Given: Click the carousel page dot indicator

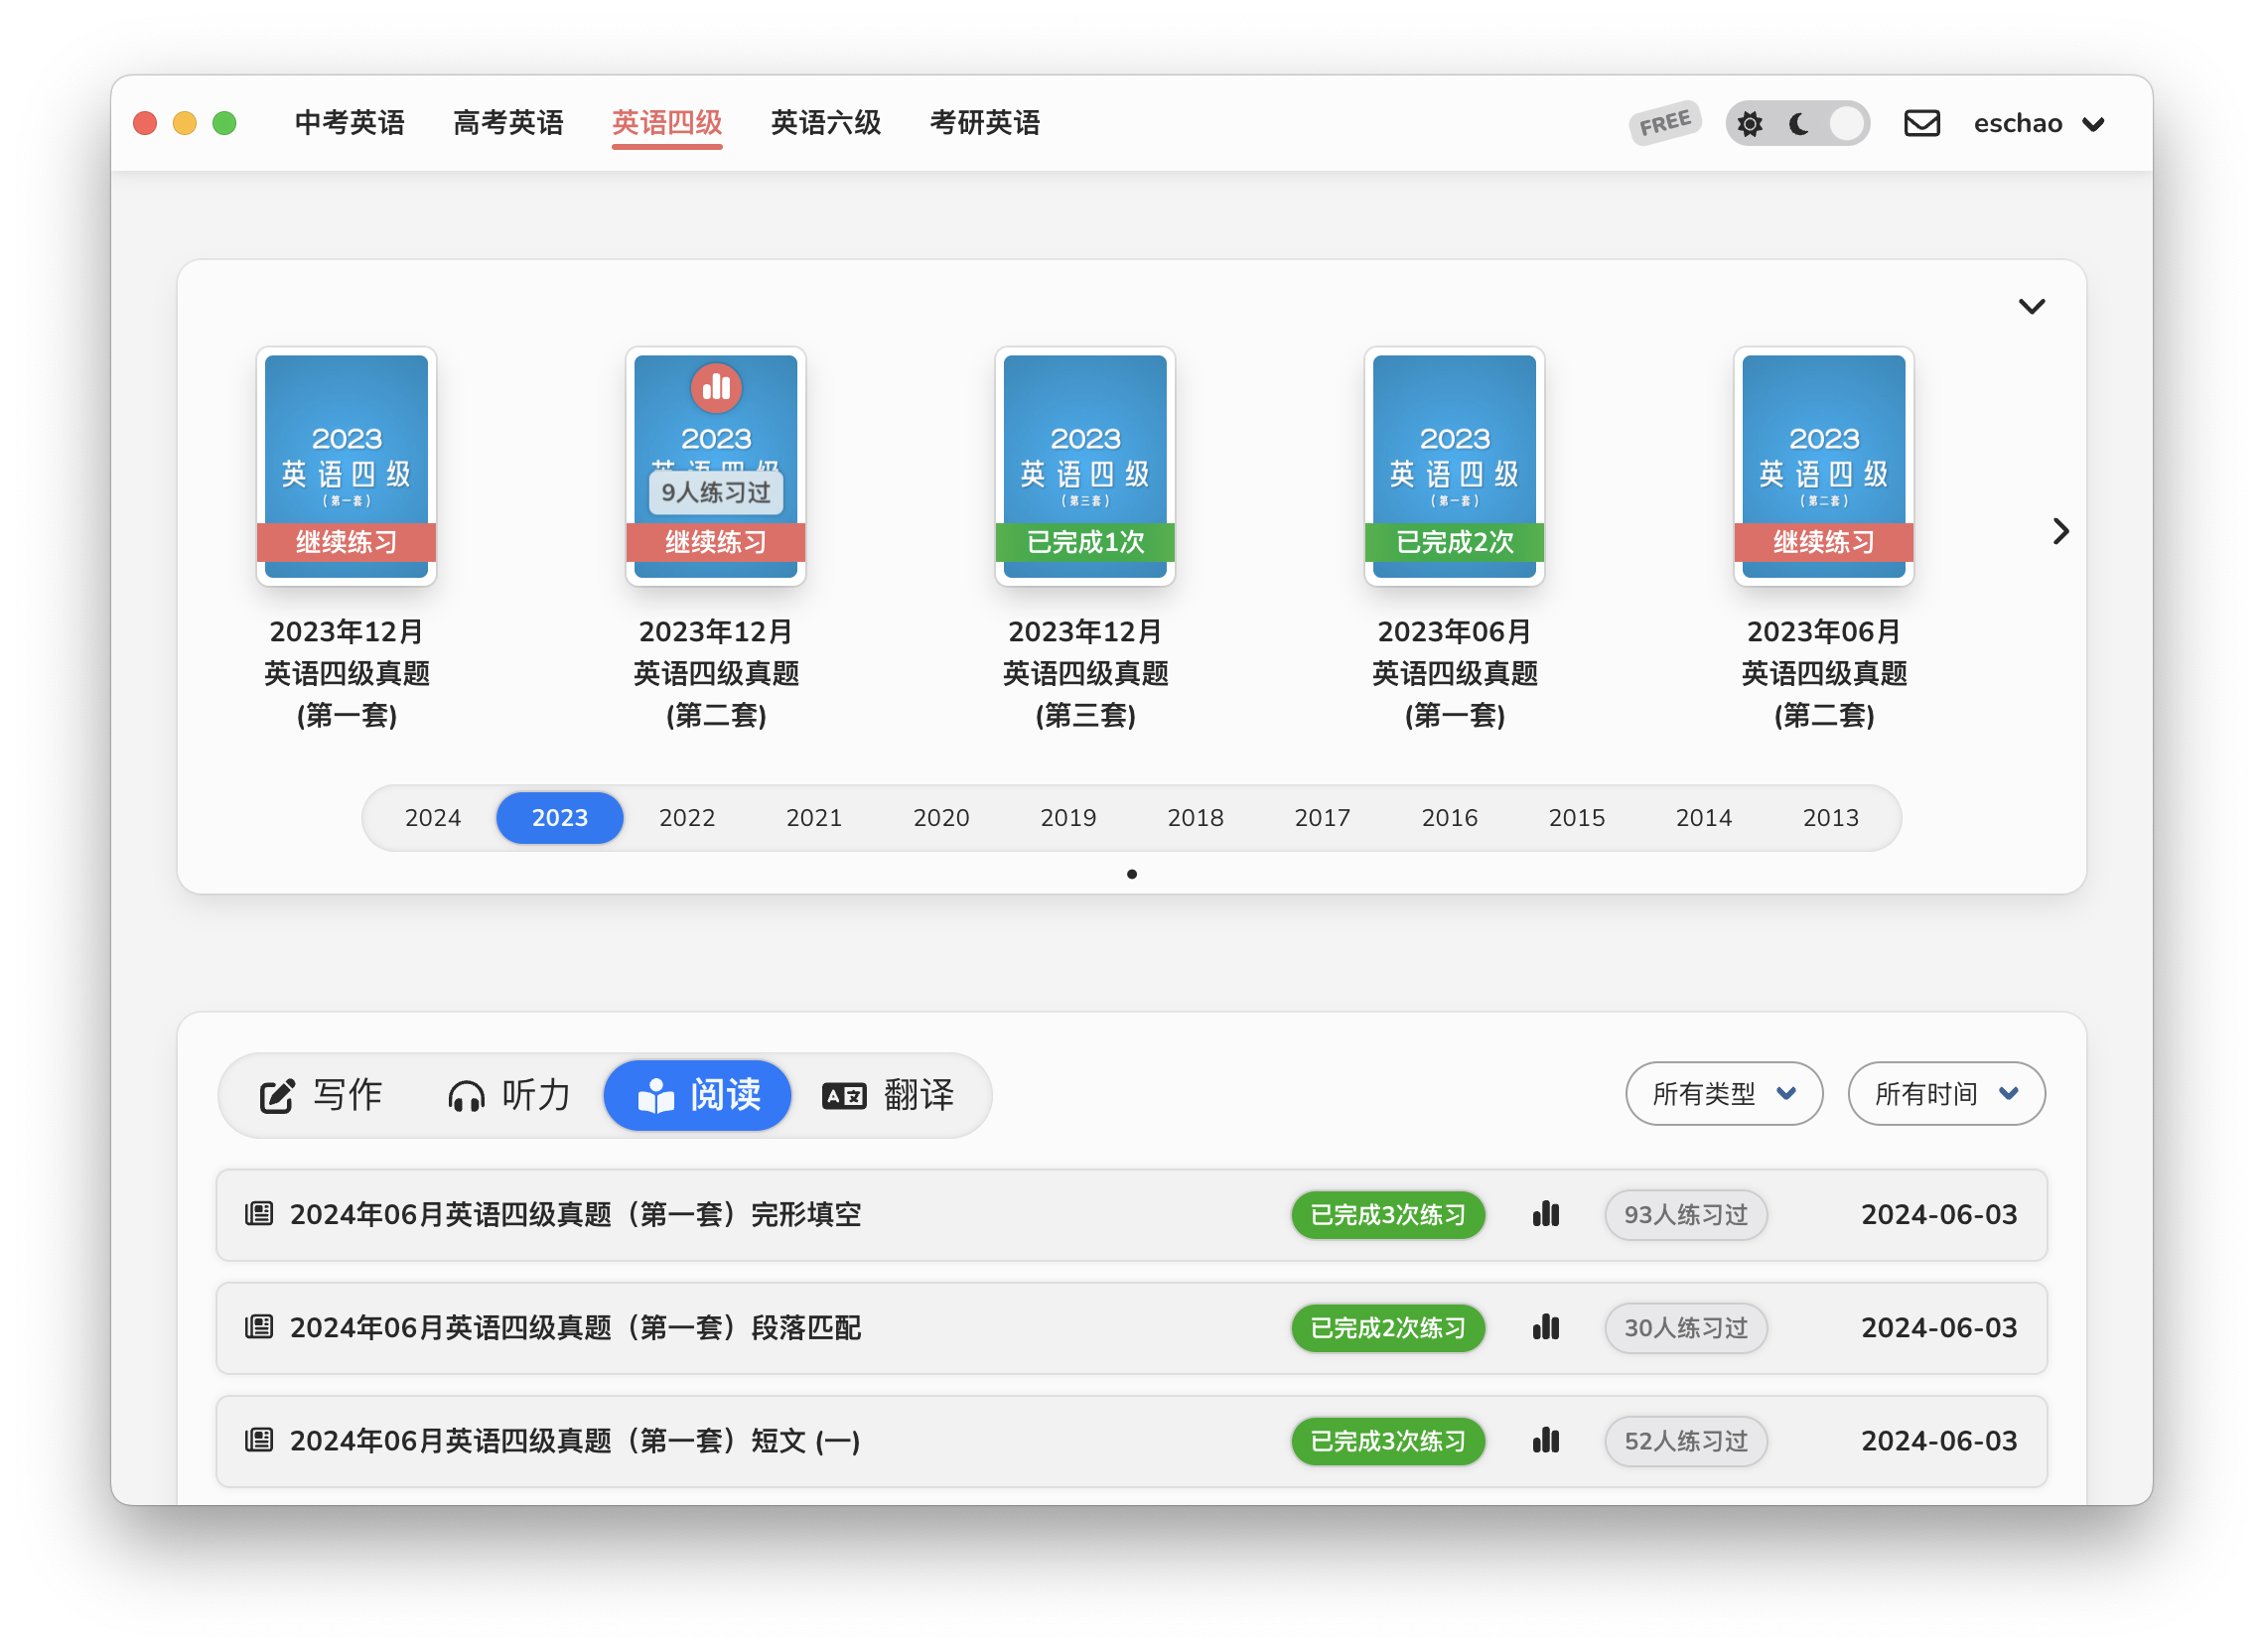Looking at the screenshot, I should (1131, 874).
